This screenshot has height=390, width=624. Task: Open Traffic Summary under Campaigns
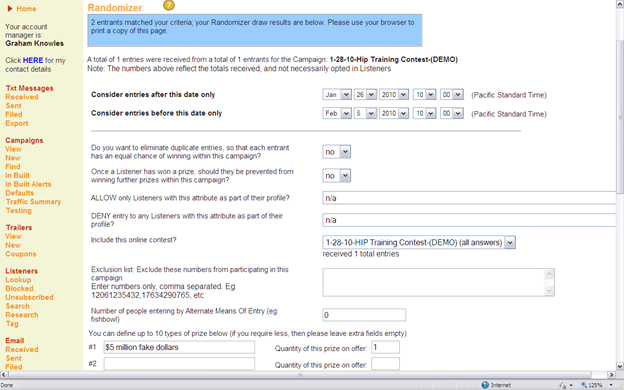tap(33, 202)
